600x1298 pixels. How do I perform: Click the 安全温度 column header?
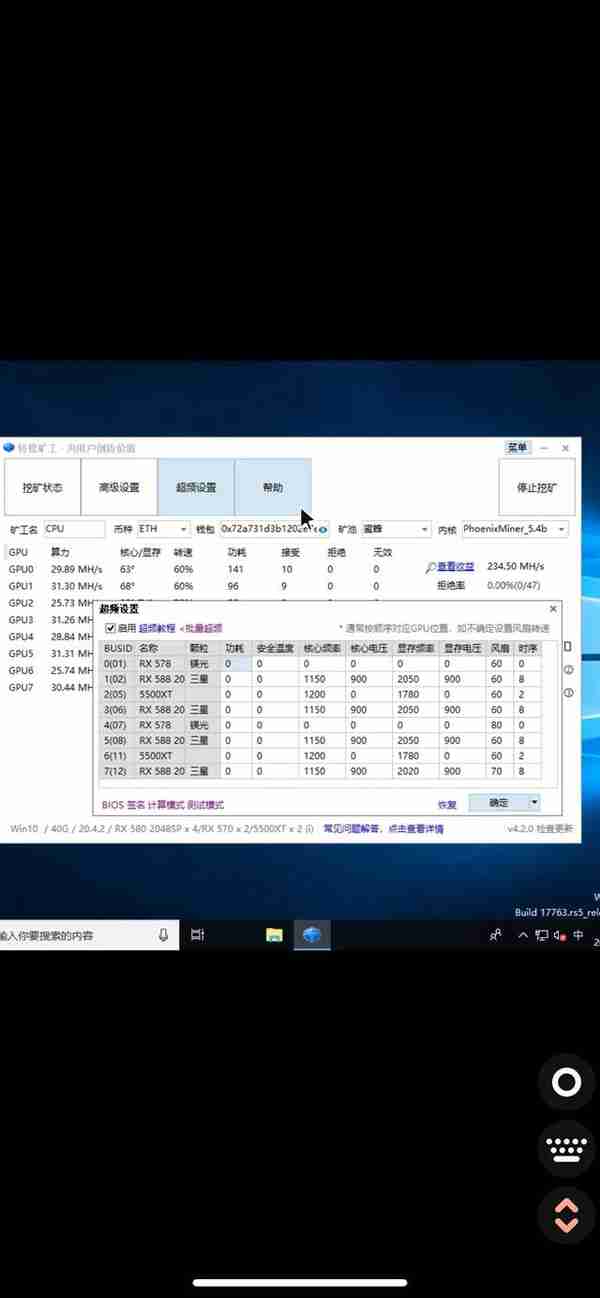coord(275,648)
